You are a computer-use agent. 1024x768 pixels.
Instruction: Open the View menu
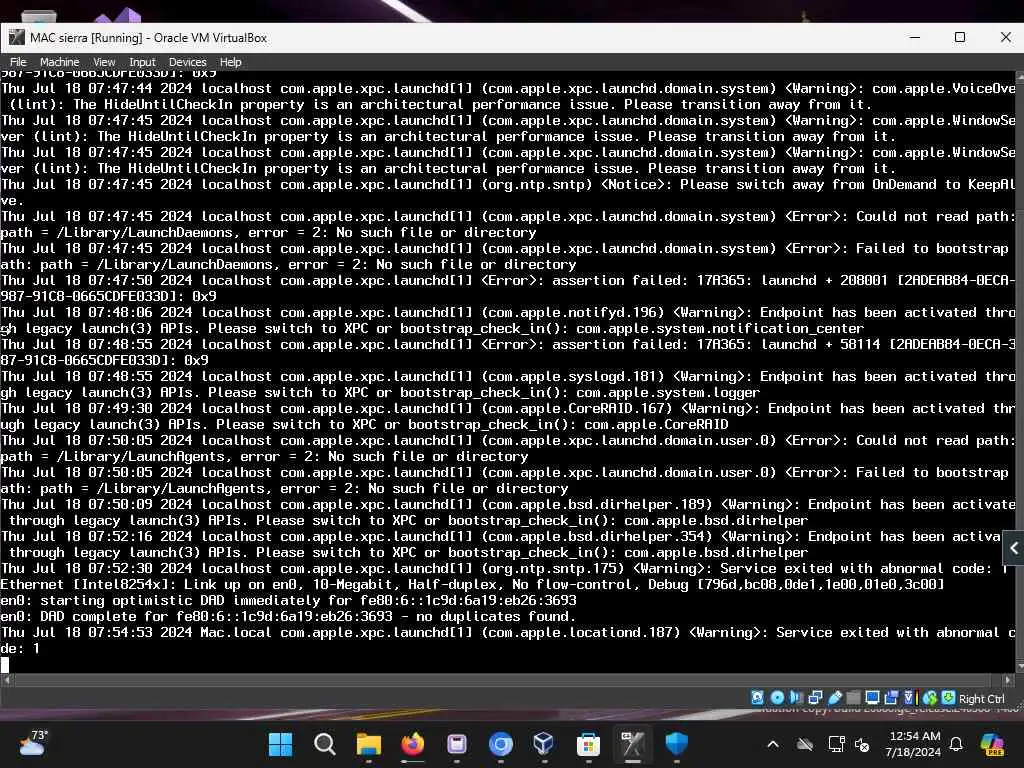click(x=104, y=62)
